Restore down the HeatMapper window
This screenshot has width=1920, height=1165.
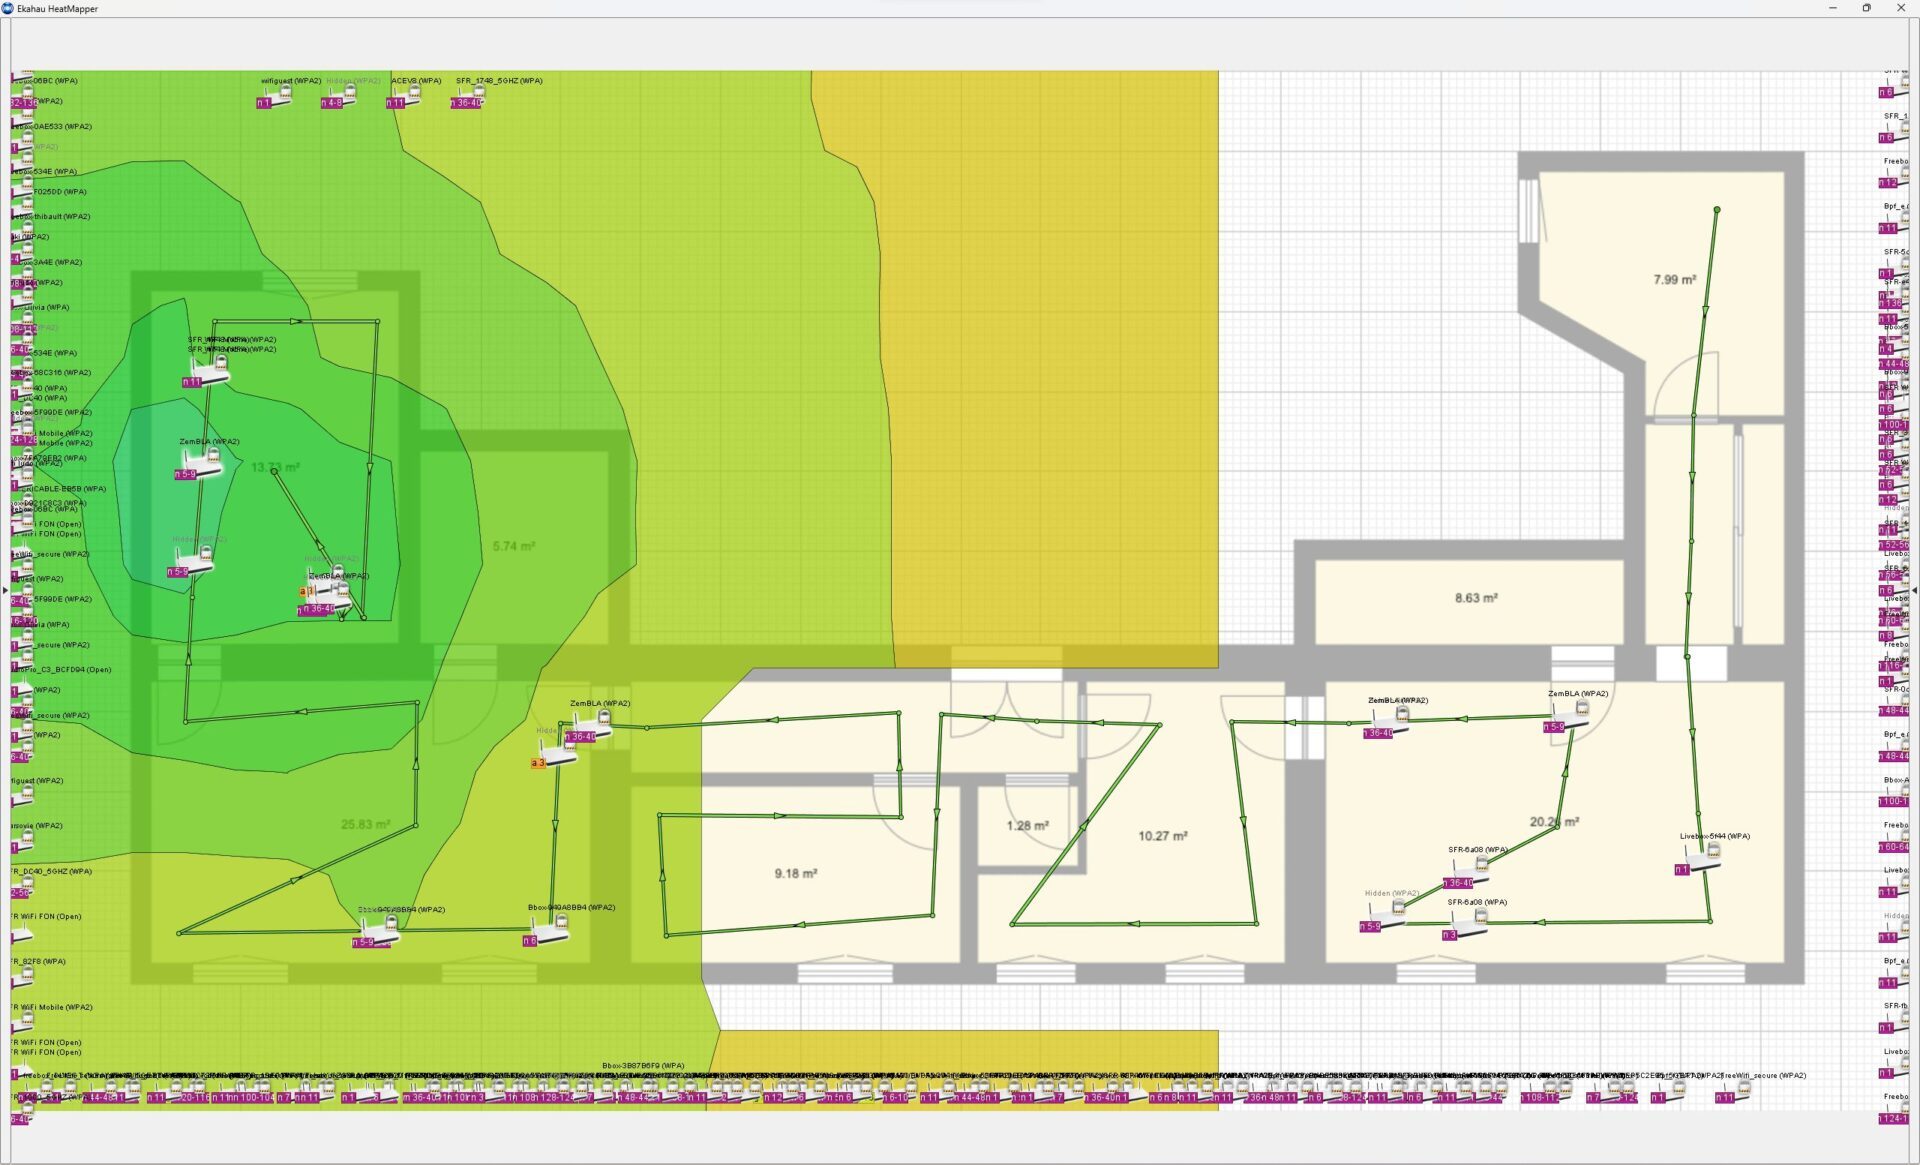pyautogui.click(x=1866, y=8)
